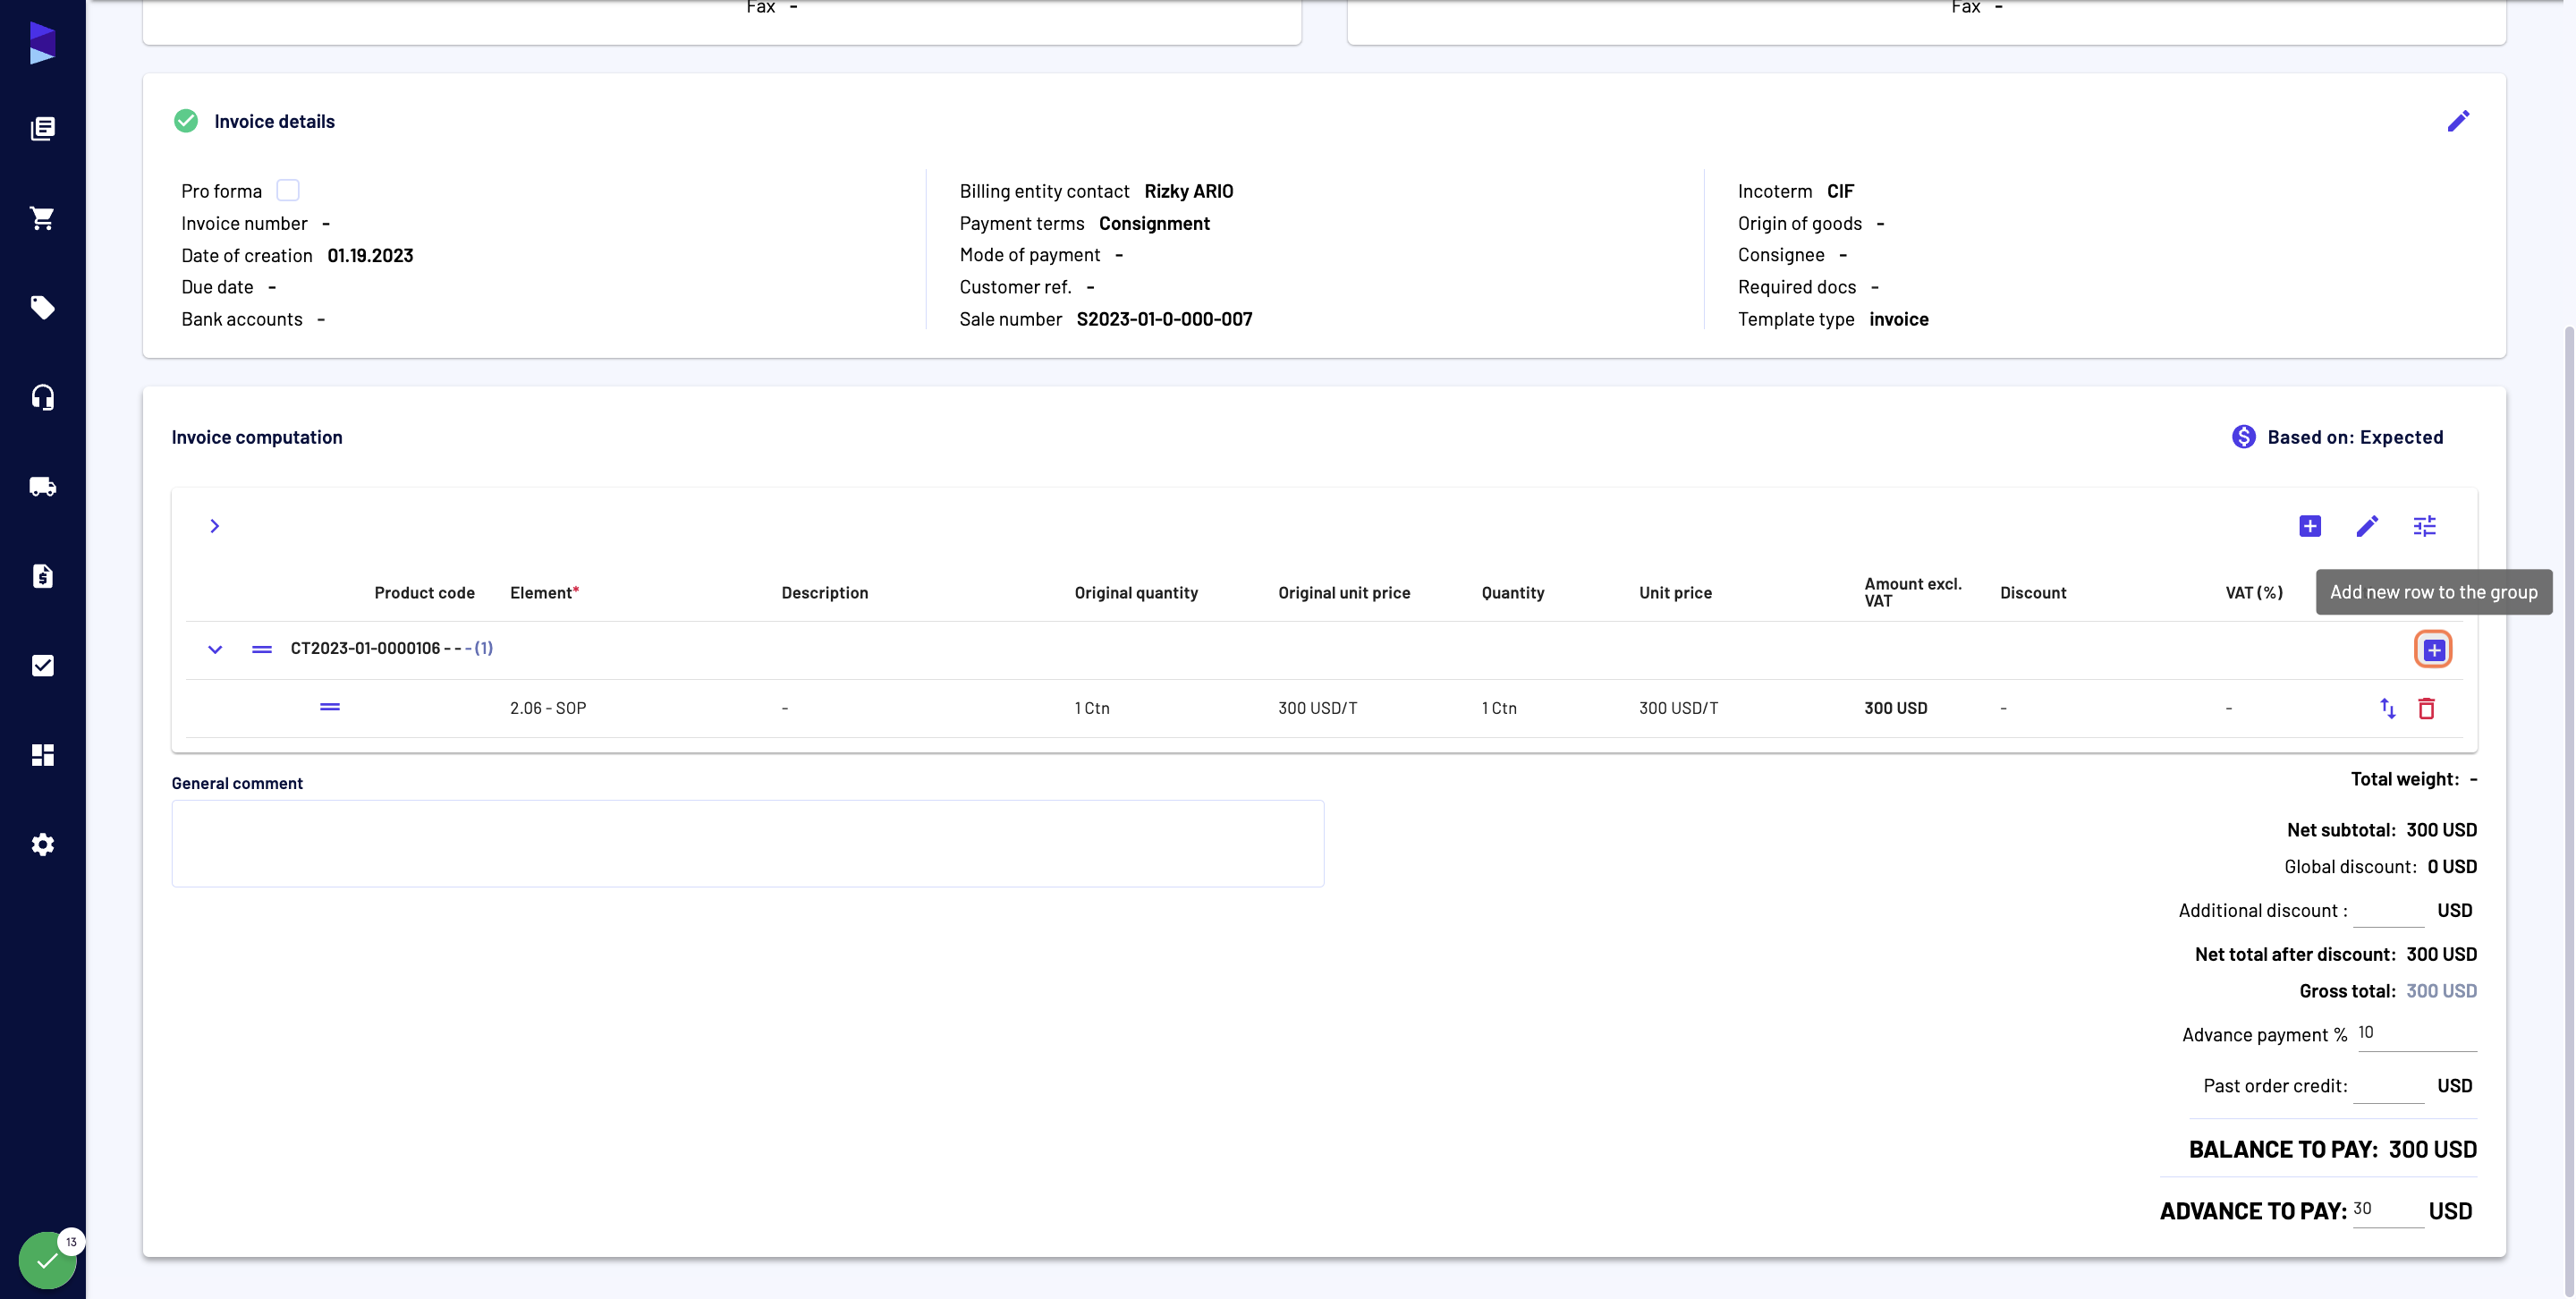This screenshot has height=1299, width=2576.
Task: Open the library documents sidebar icon
Action: [42, 128]
